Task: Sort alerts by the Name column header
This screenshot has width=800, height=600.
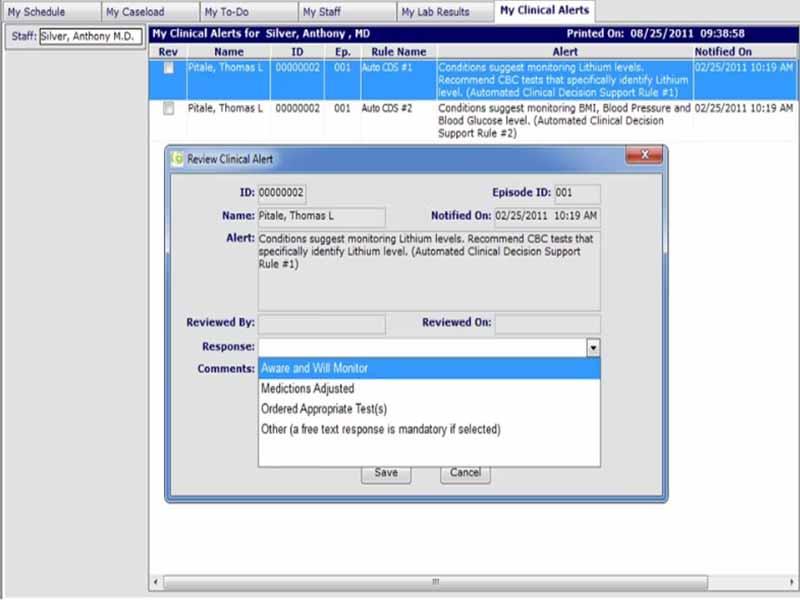Action: pos(229,52)
